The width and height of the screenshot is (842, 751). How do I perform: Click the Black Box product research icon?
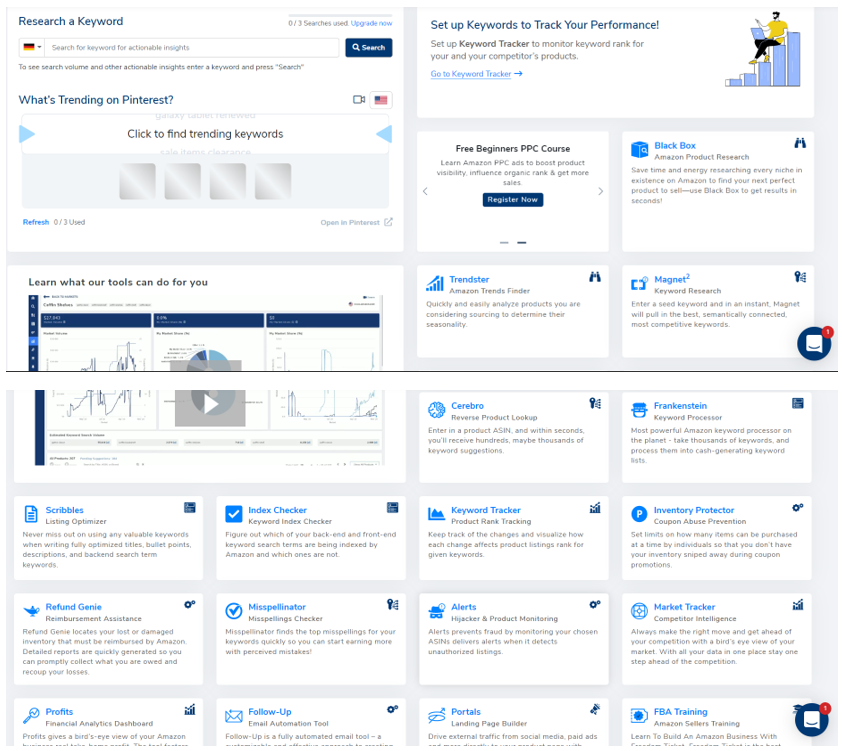(639, 150)
